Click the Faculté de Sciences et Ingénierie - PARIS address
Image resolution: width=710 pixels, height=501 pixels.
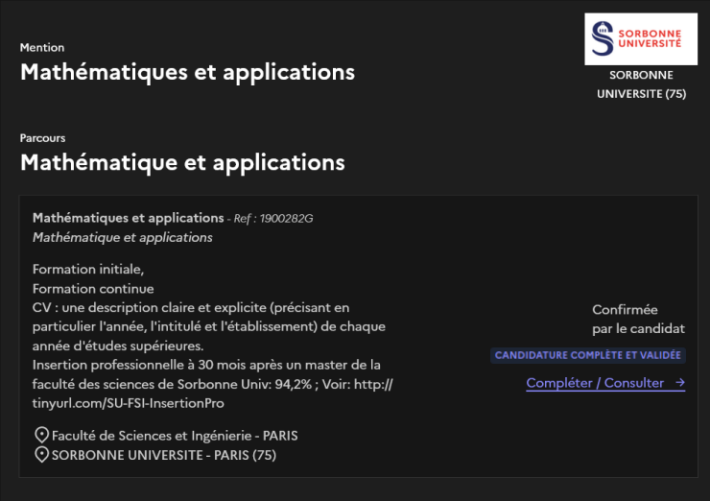[175, 436]
